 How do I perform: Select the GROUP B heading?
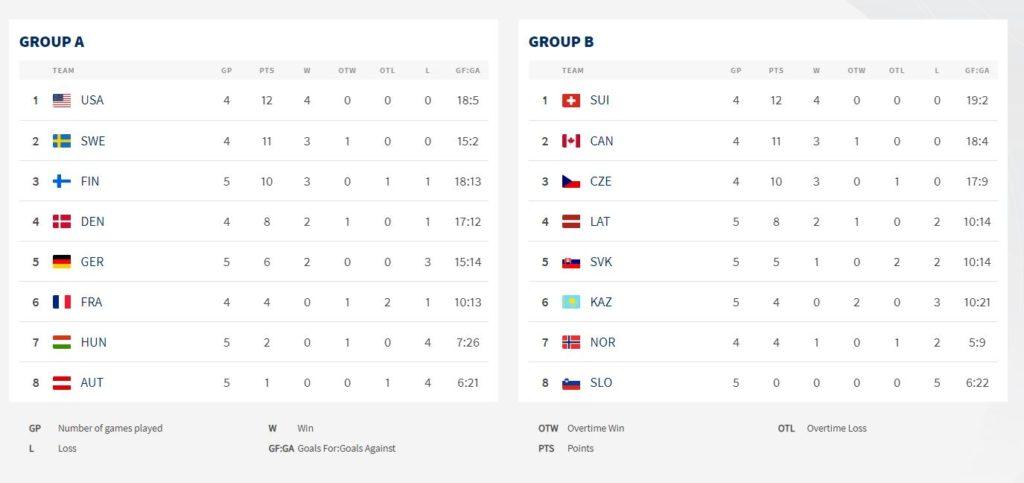pyautogui.click(x=561, y=42)
